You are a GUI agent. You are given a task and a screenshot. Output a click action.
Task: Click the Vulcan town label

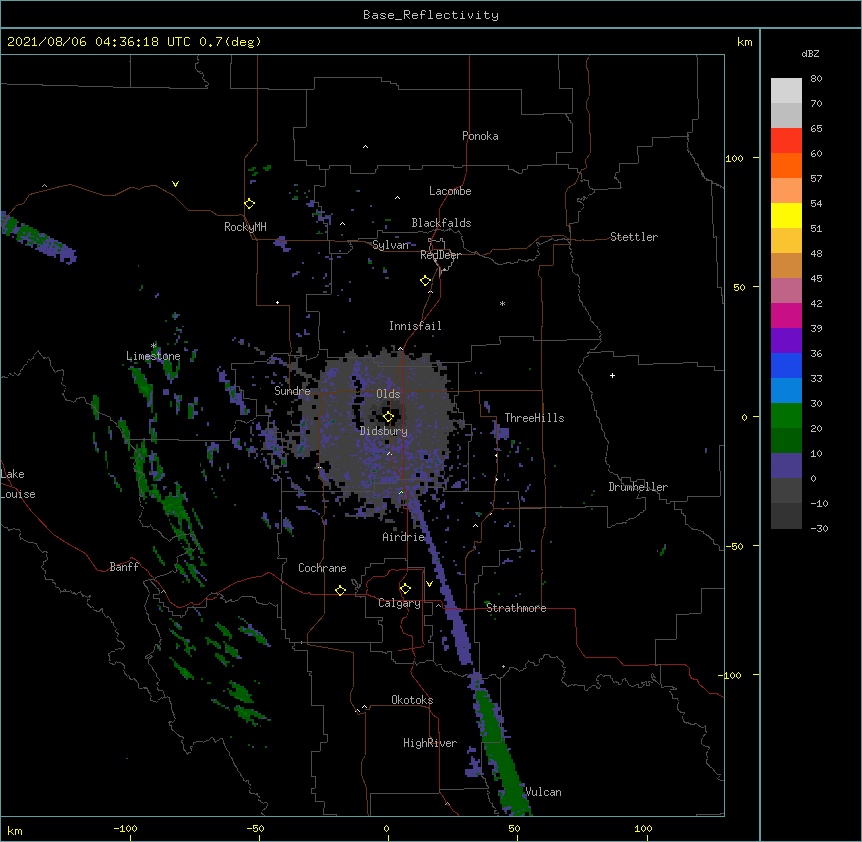pos(543,792)
